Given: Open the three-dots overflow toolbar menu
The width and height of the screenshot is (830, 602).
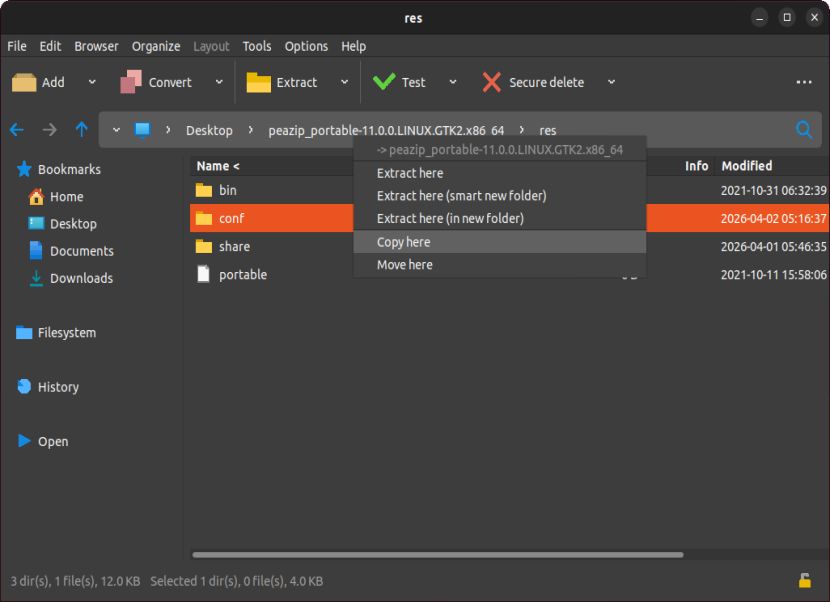Looking at the screenshot, I should [804, 82].
